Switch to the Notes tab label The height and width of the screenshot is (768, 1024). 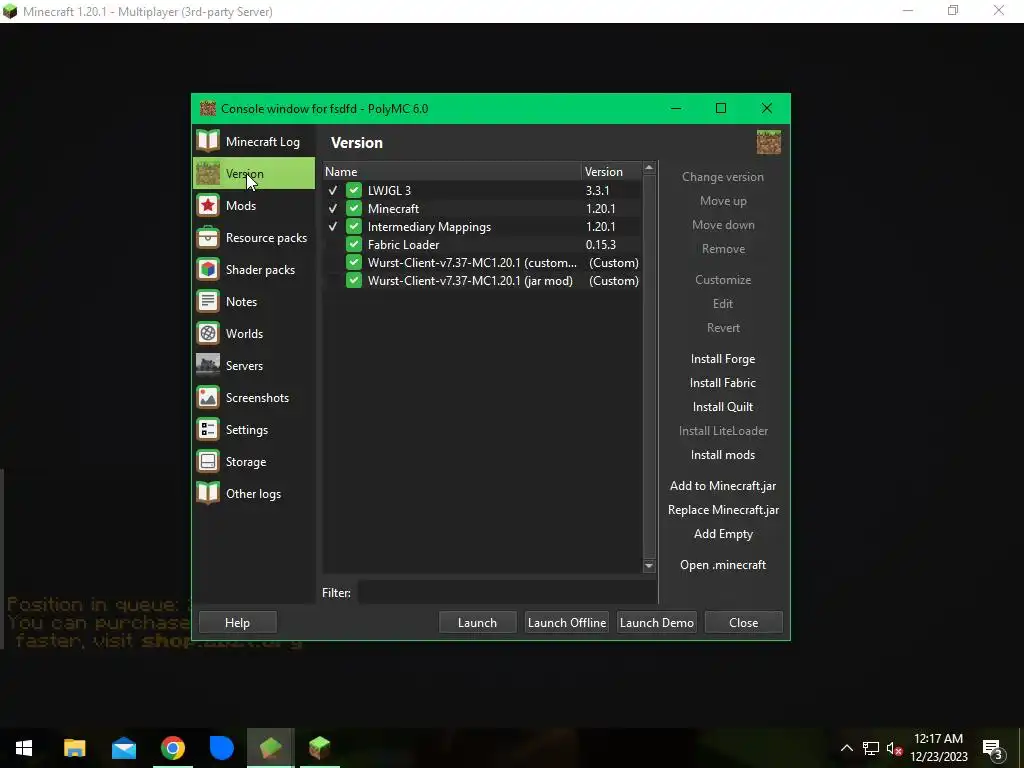(241, 301)
